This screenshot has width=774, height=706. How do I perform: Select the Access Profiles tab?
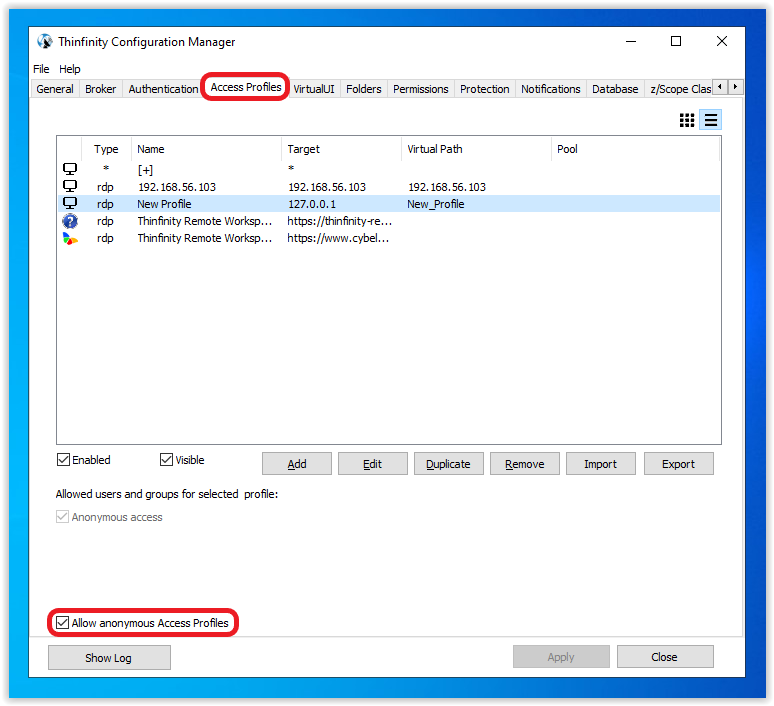246,87
